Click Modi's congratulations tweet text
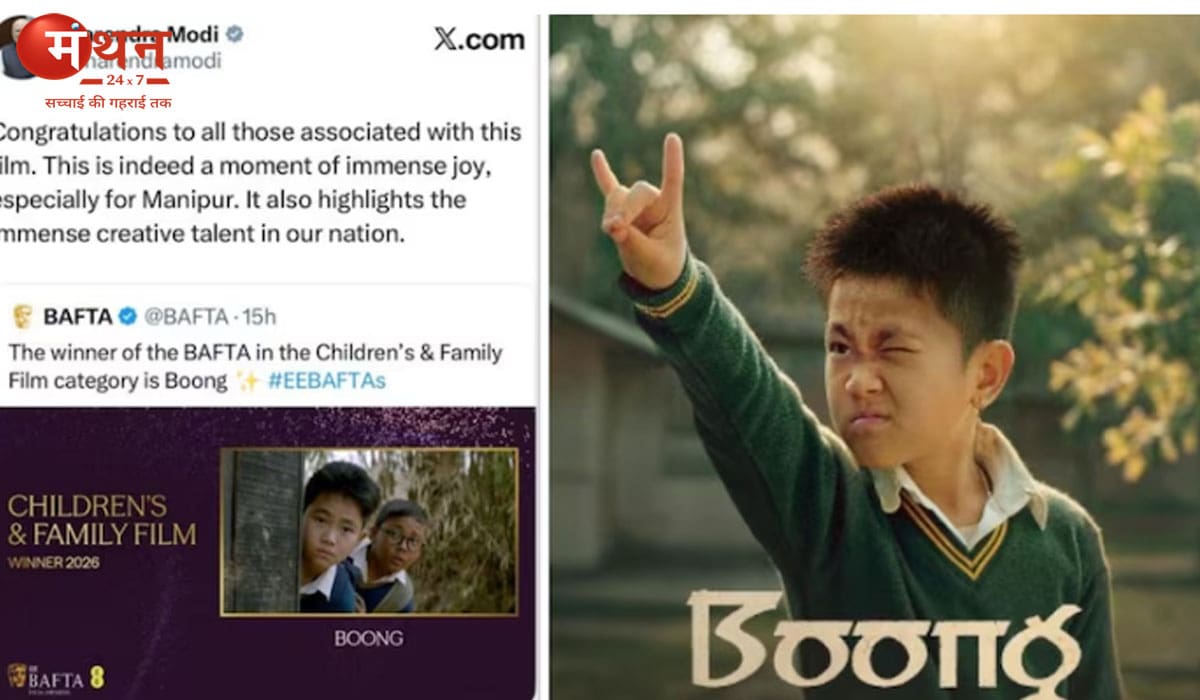1200x700 pixels. 260,184
